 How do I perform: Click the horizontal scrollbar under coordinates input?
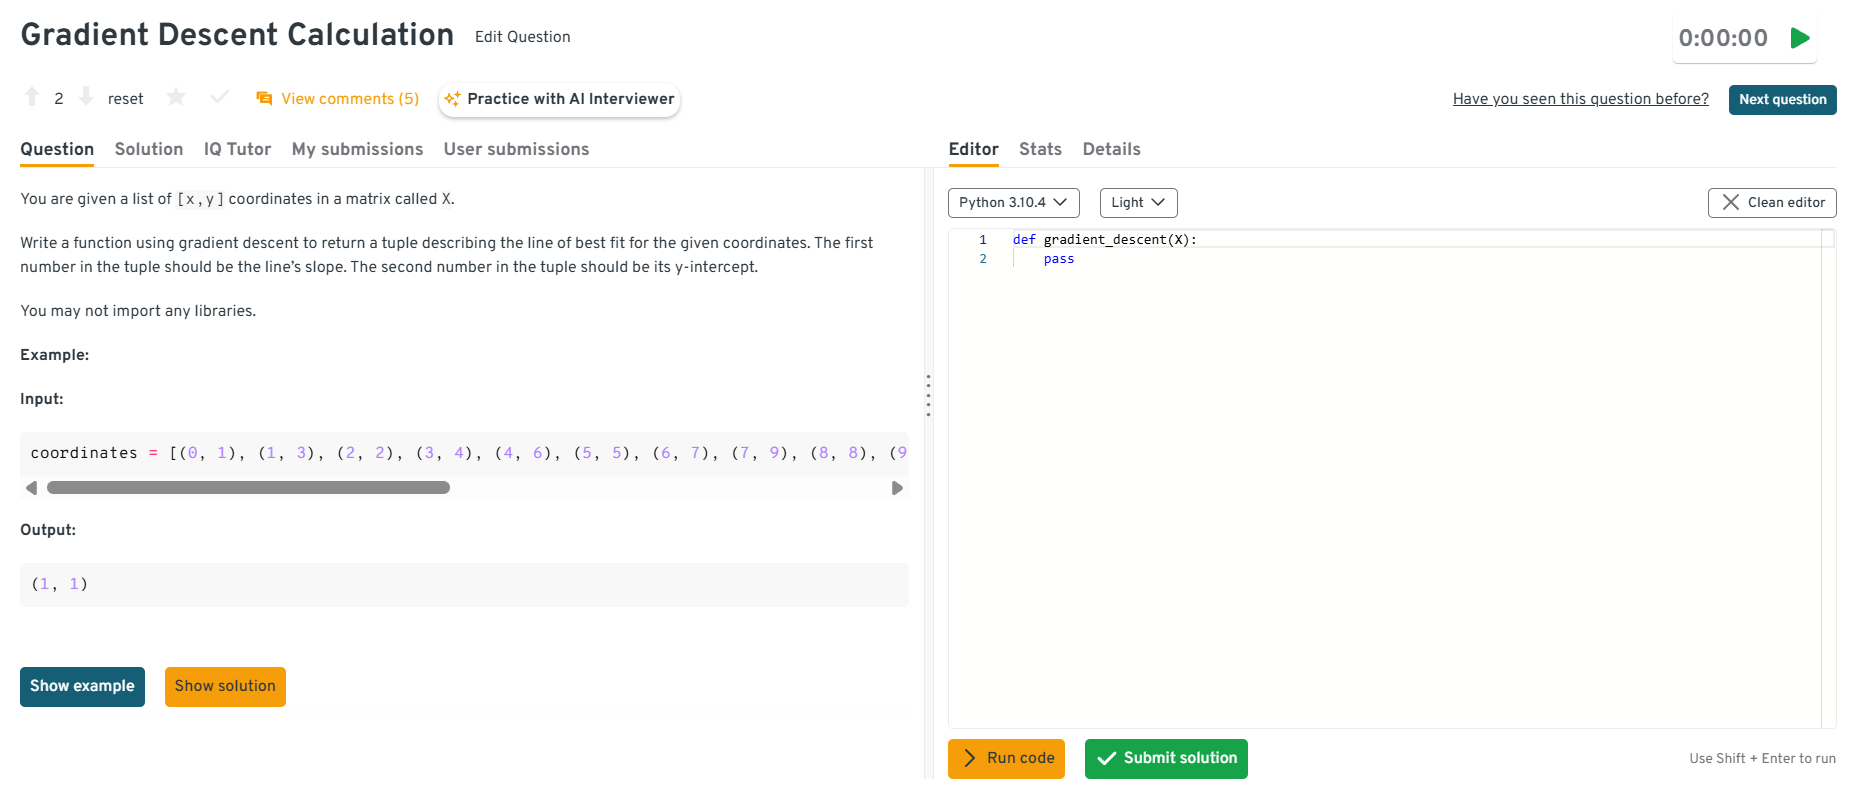click(x=248, y=488)
